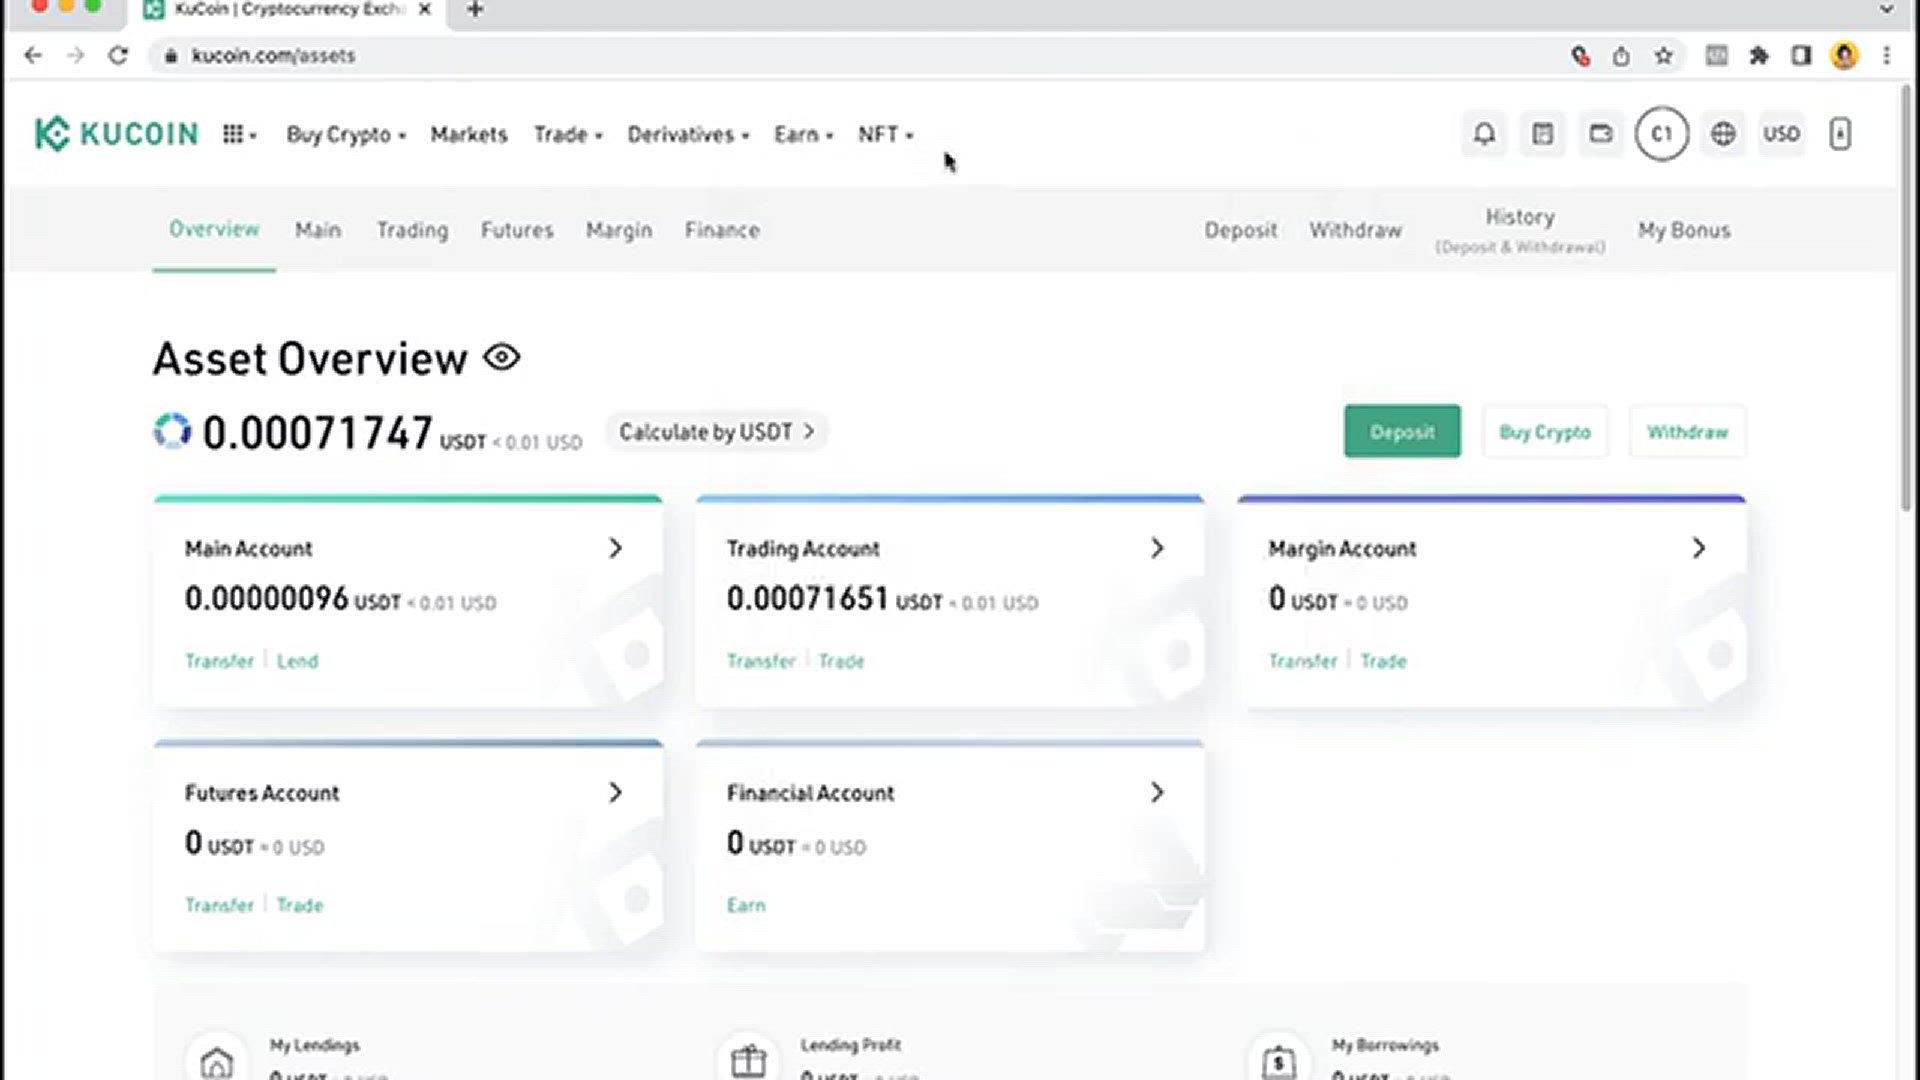Click the white Withdraw button

click(x=1688, y=432)
